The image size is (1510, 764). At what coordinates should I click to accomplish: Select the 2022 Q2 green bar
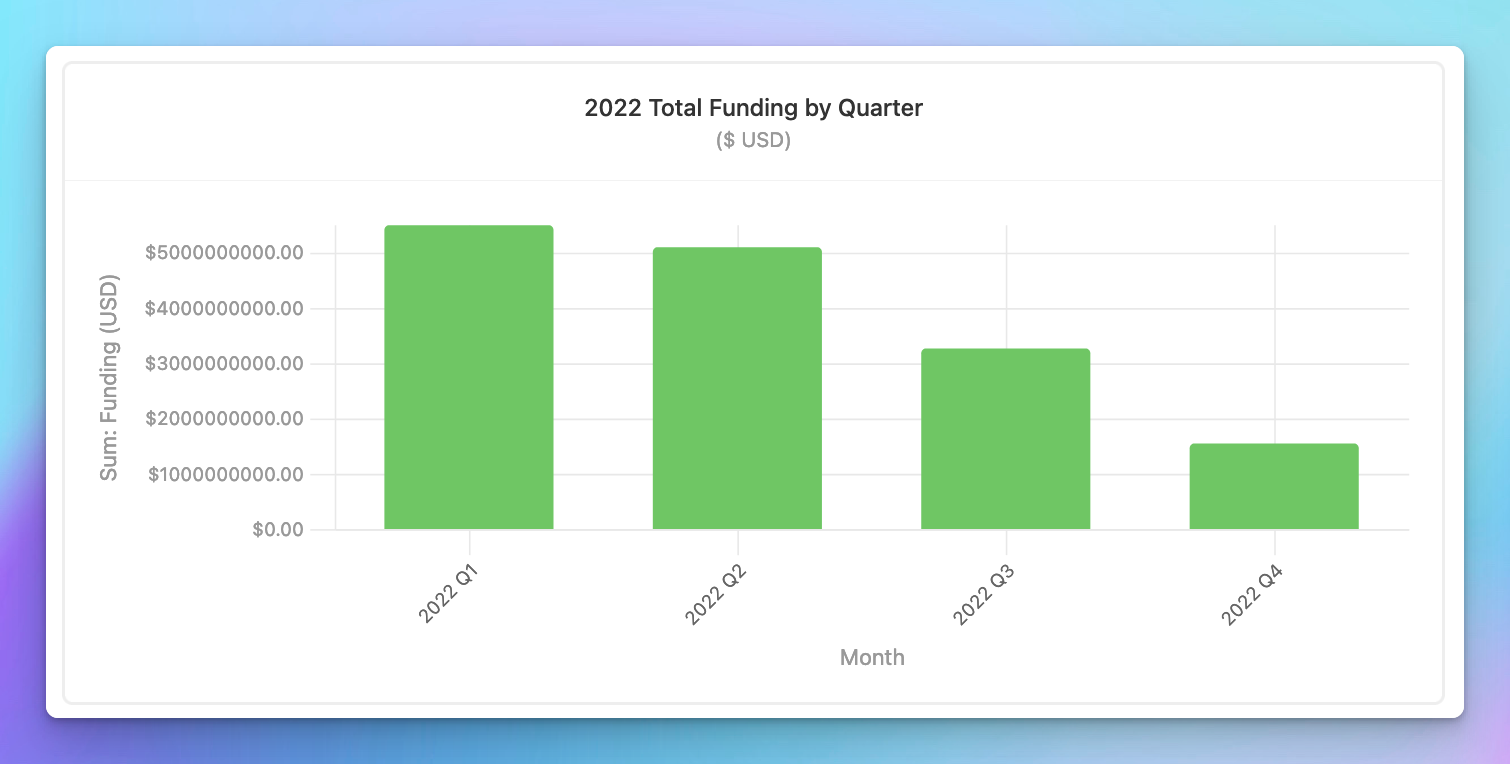tap(737, 388)
